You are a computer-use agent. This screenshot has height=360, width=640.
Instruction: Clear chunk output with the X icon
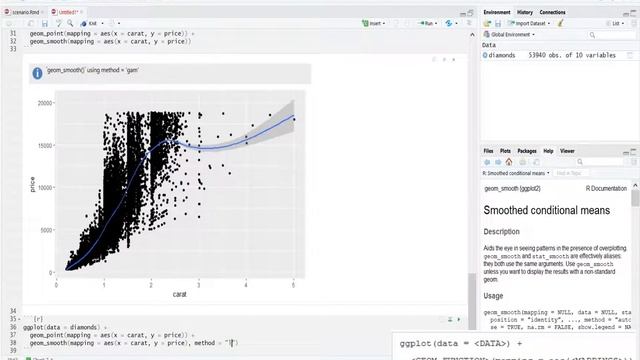point(453,60)
